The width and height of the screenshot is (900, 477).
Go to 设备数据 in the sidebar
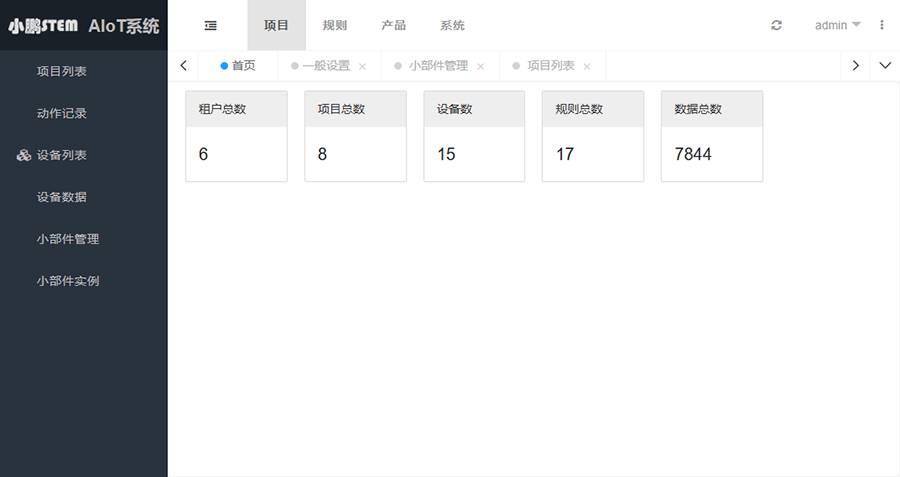pyautogui.click(x=62, y=198)
